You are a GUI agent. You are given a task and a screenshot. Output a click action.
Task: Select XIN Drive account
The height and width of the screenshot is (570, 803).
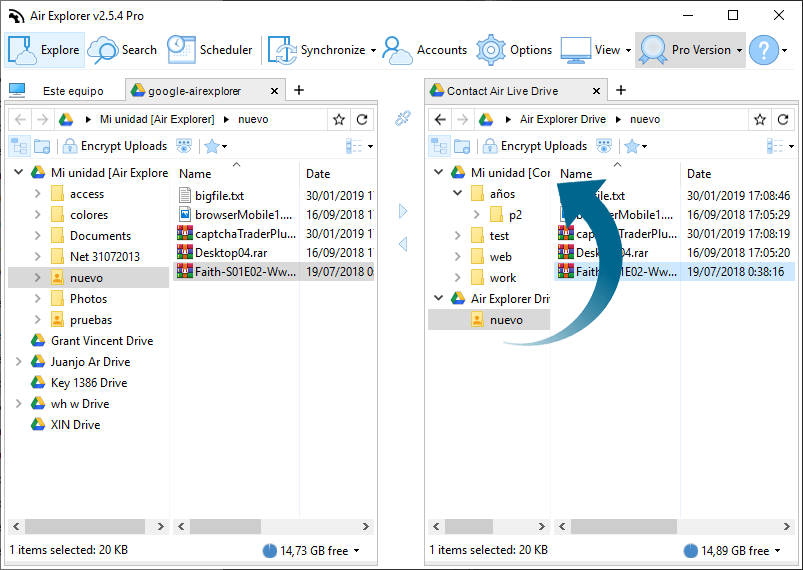pos(75,425)
